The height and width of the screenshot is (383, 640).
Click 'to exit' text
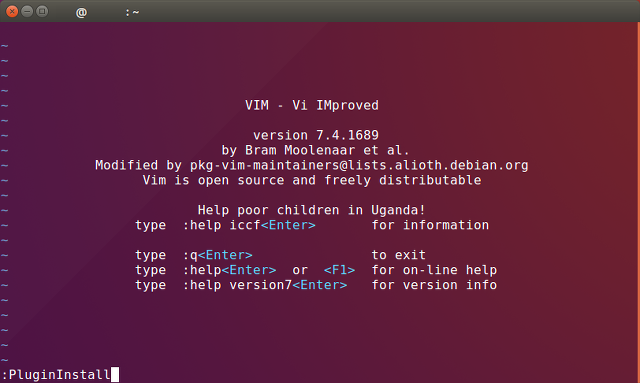(398, 255)
